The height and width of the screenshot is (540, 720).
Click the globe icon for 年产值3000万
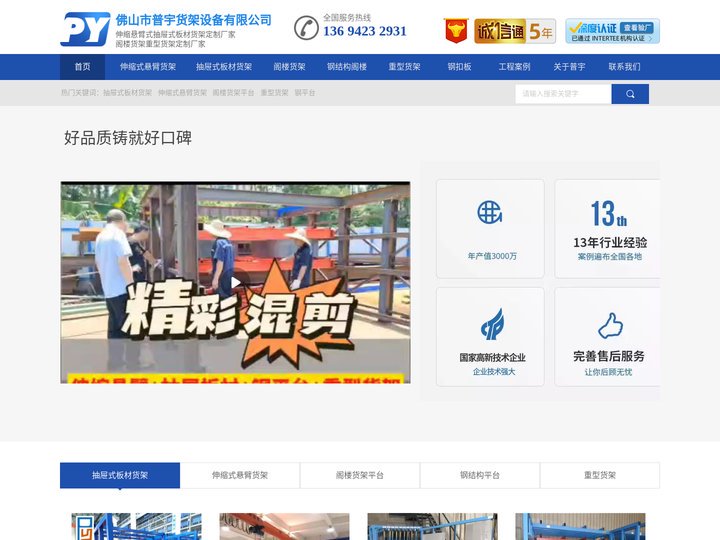point(489,212)
